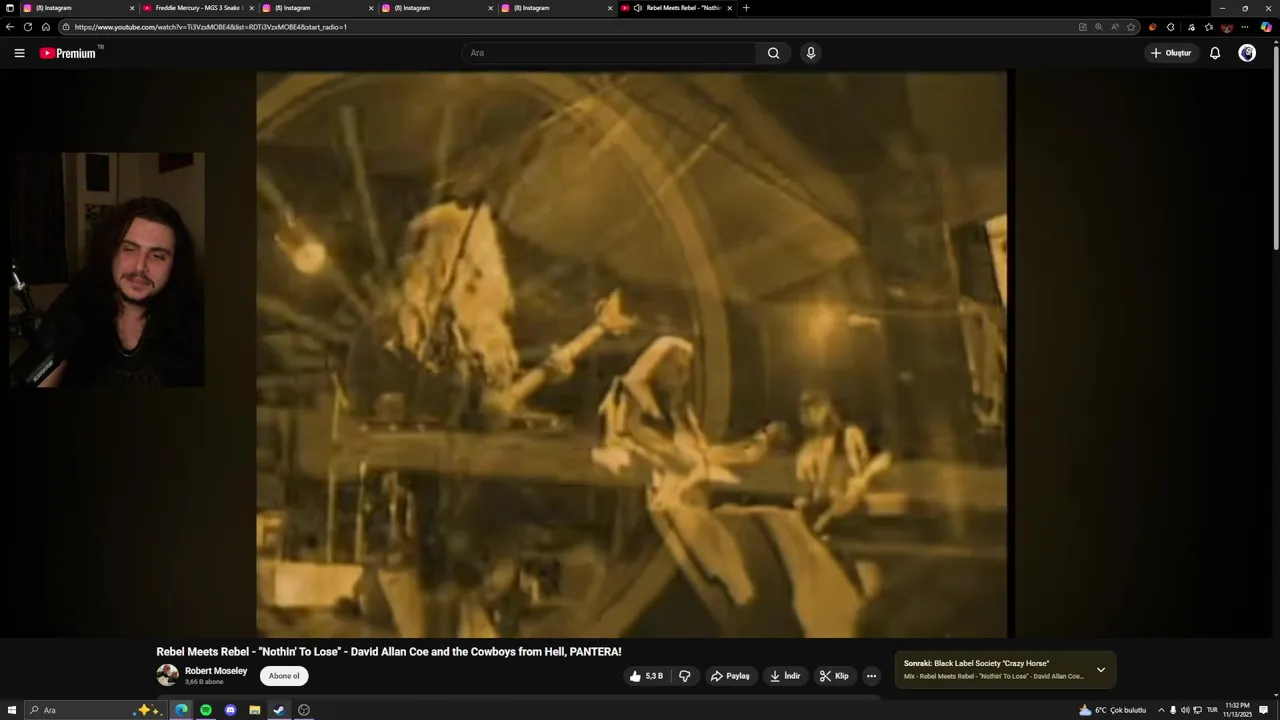The width and height of the screenshot is (1280, 720).
Task: Open the YouTube account avatar menu
Action: (x=1247, y=53)
